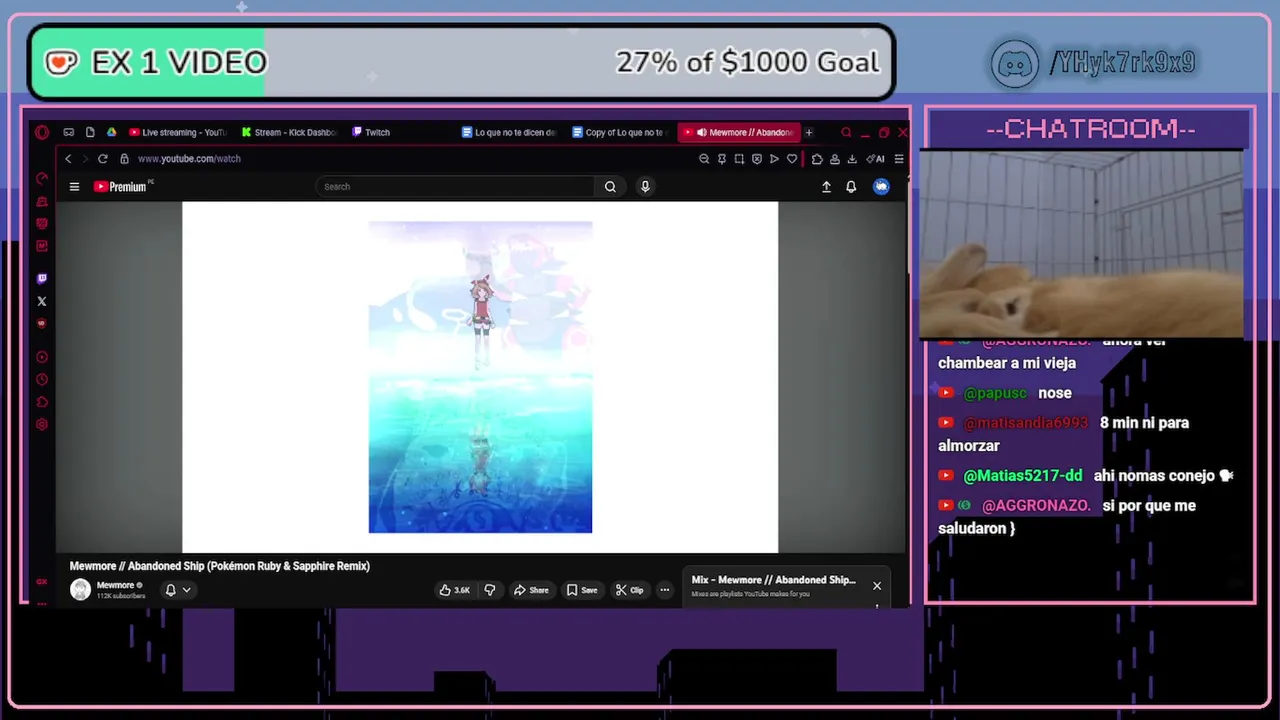Switch to Copy of Lo que tab
This screenshot has height=720, width=1280.
click(619, 132)
